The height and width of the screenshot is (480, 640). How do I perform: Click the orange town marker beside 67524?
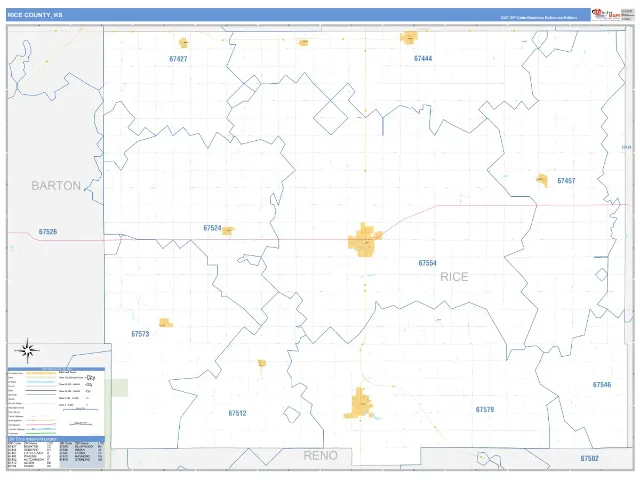pyautogui.click(x=228, y=231)
